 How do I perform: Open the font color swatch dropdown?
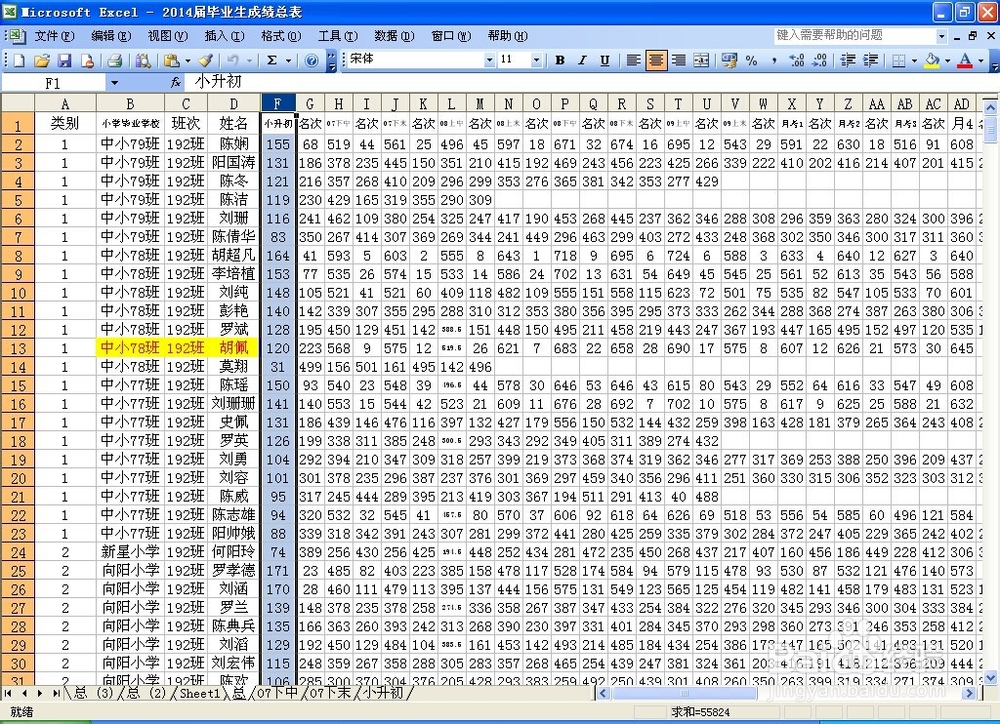click(980, 60)
